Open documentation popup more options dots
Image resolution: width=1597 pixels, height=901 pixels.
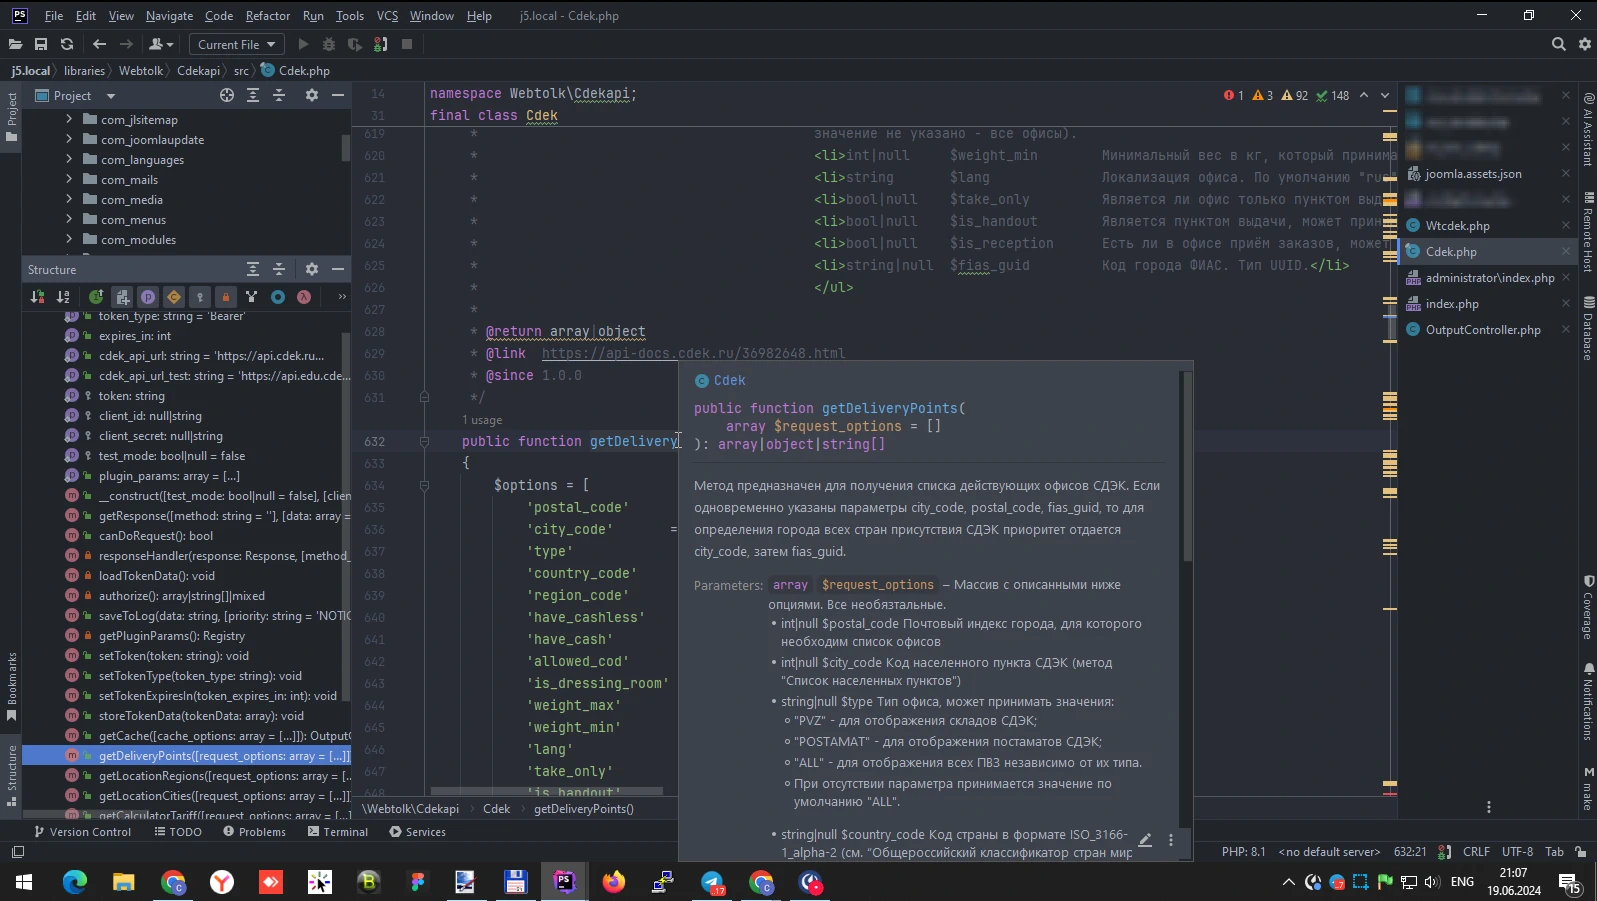point(1171,840)
